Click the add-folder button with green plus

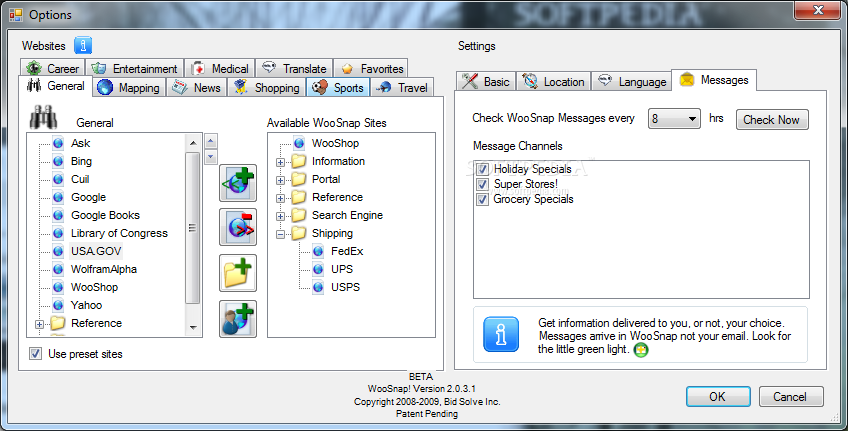point(238,273)
